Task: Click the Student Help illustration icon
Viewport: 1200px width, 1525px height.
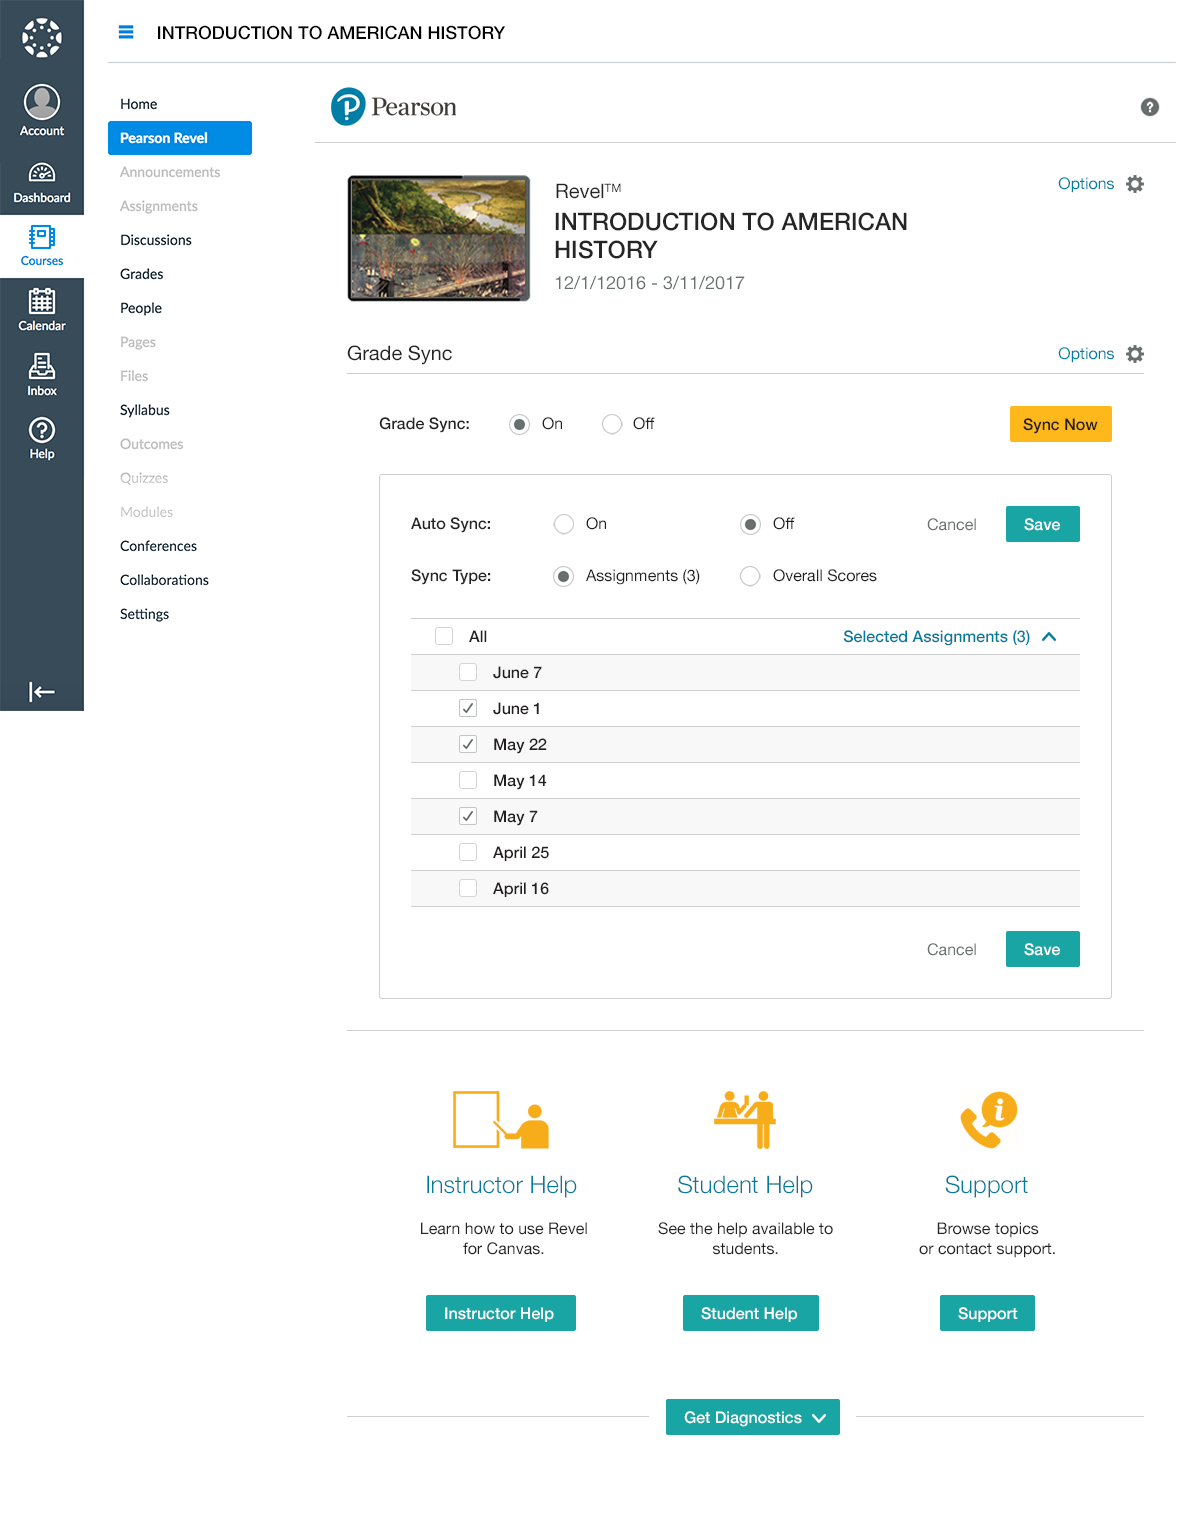Action: (x=745, y=1120)
